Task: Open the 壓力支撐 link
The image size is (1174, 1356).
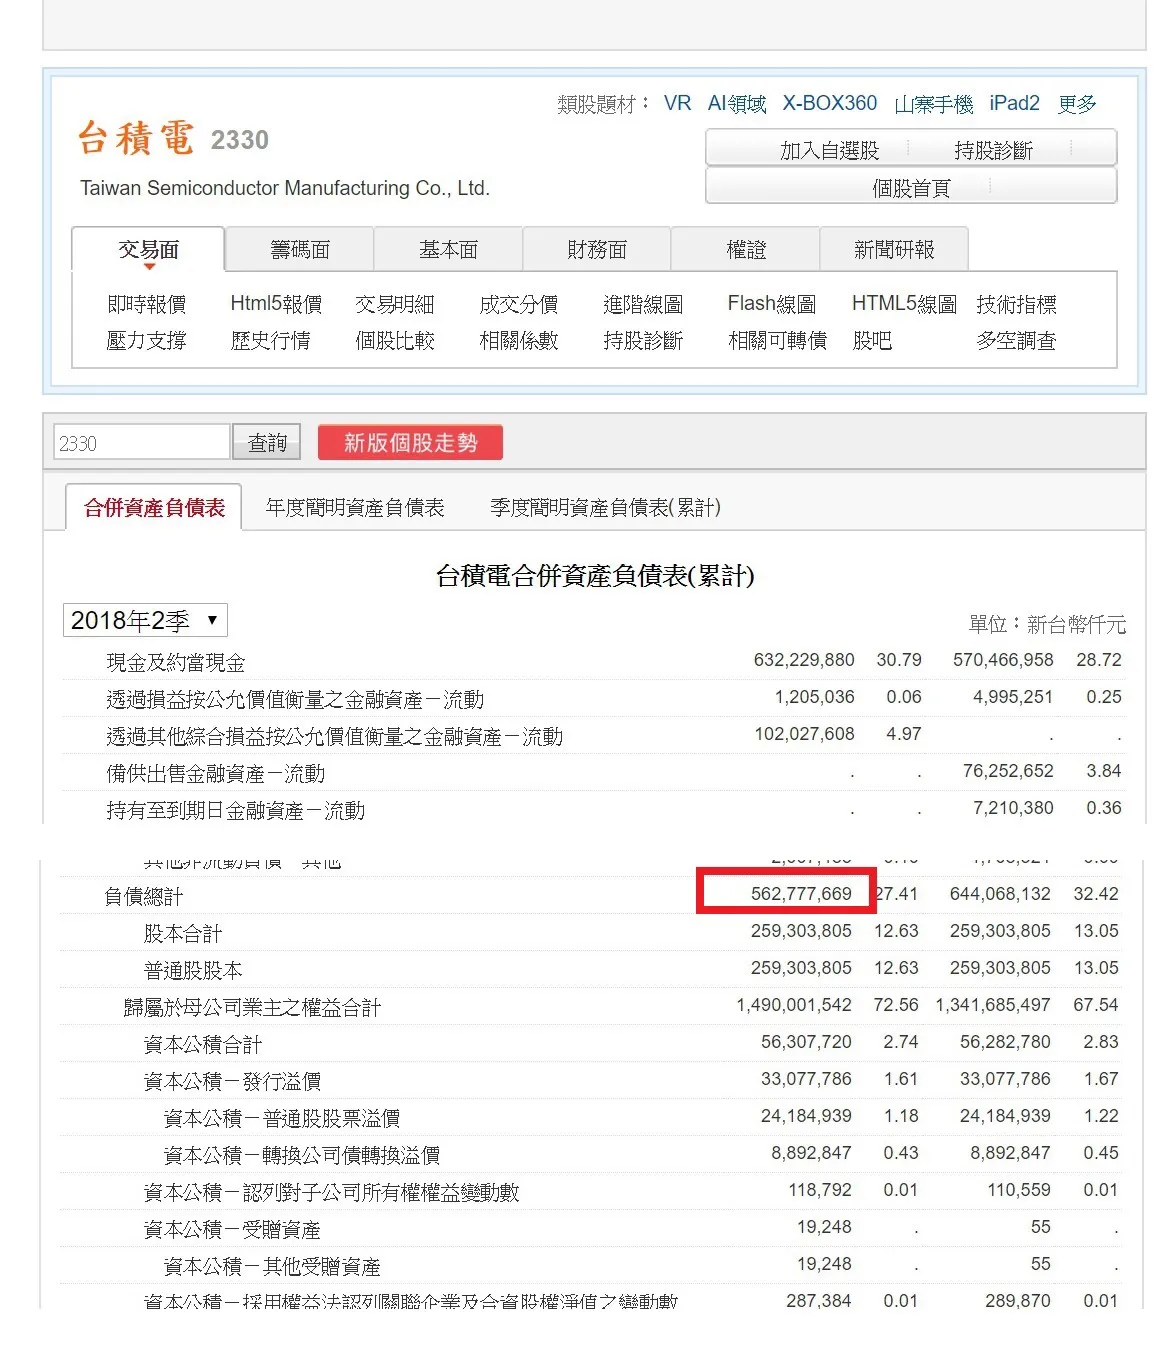Action: coord(147,341)
